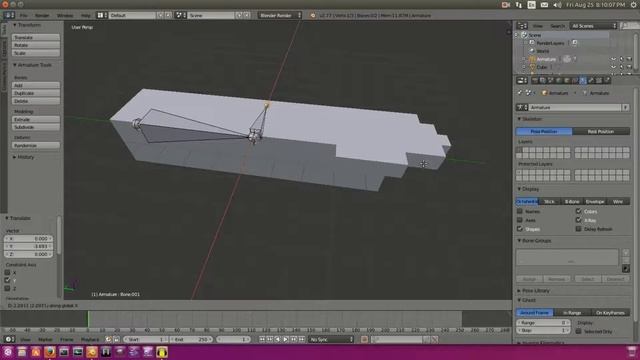Open the World properties tab icon

(x=558, y=80)
